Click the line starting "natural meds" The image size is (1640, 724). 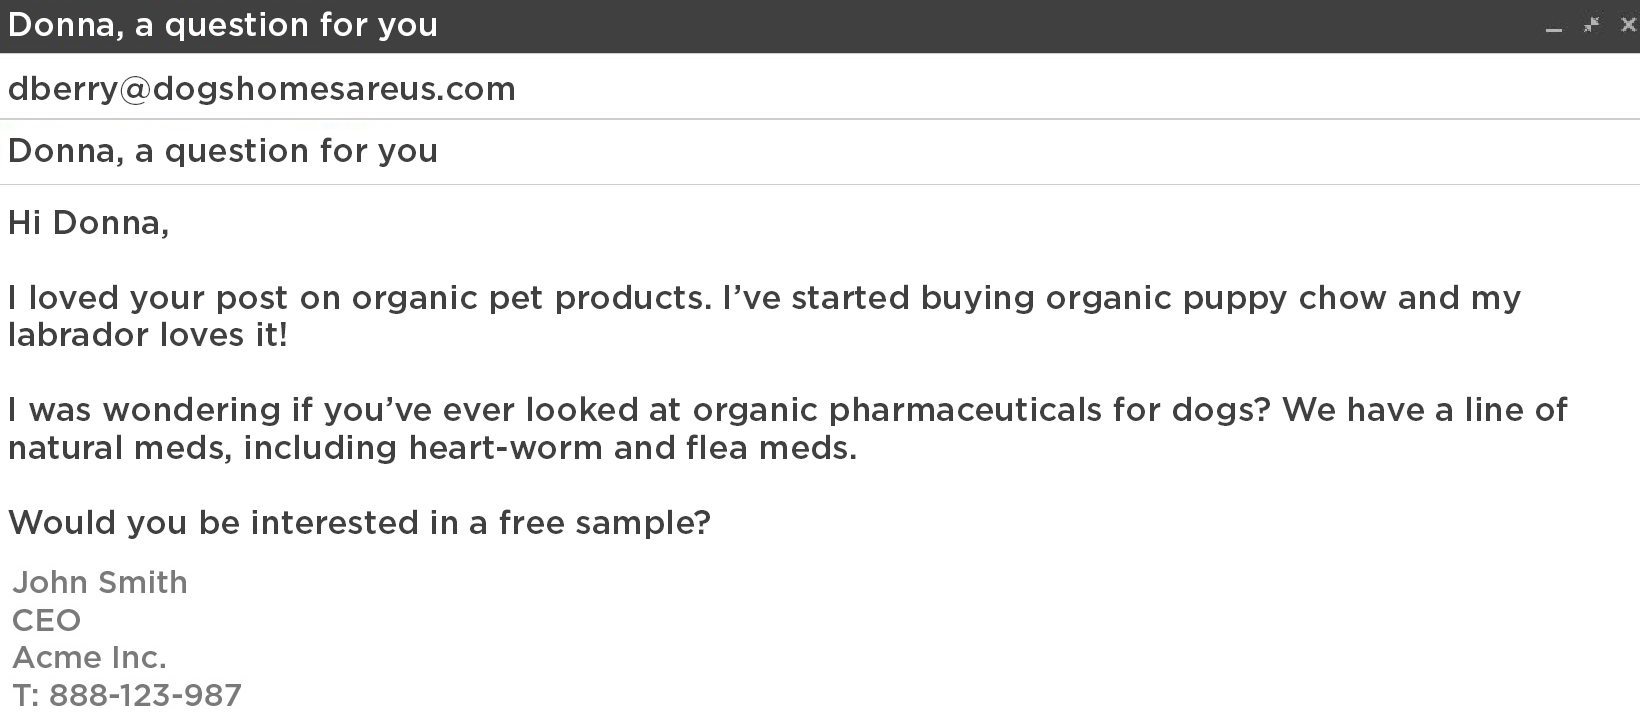[432, 447]
